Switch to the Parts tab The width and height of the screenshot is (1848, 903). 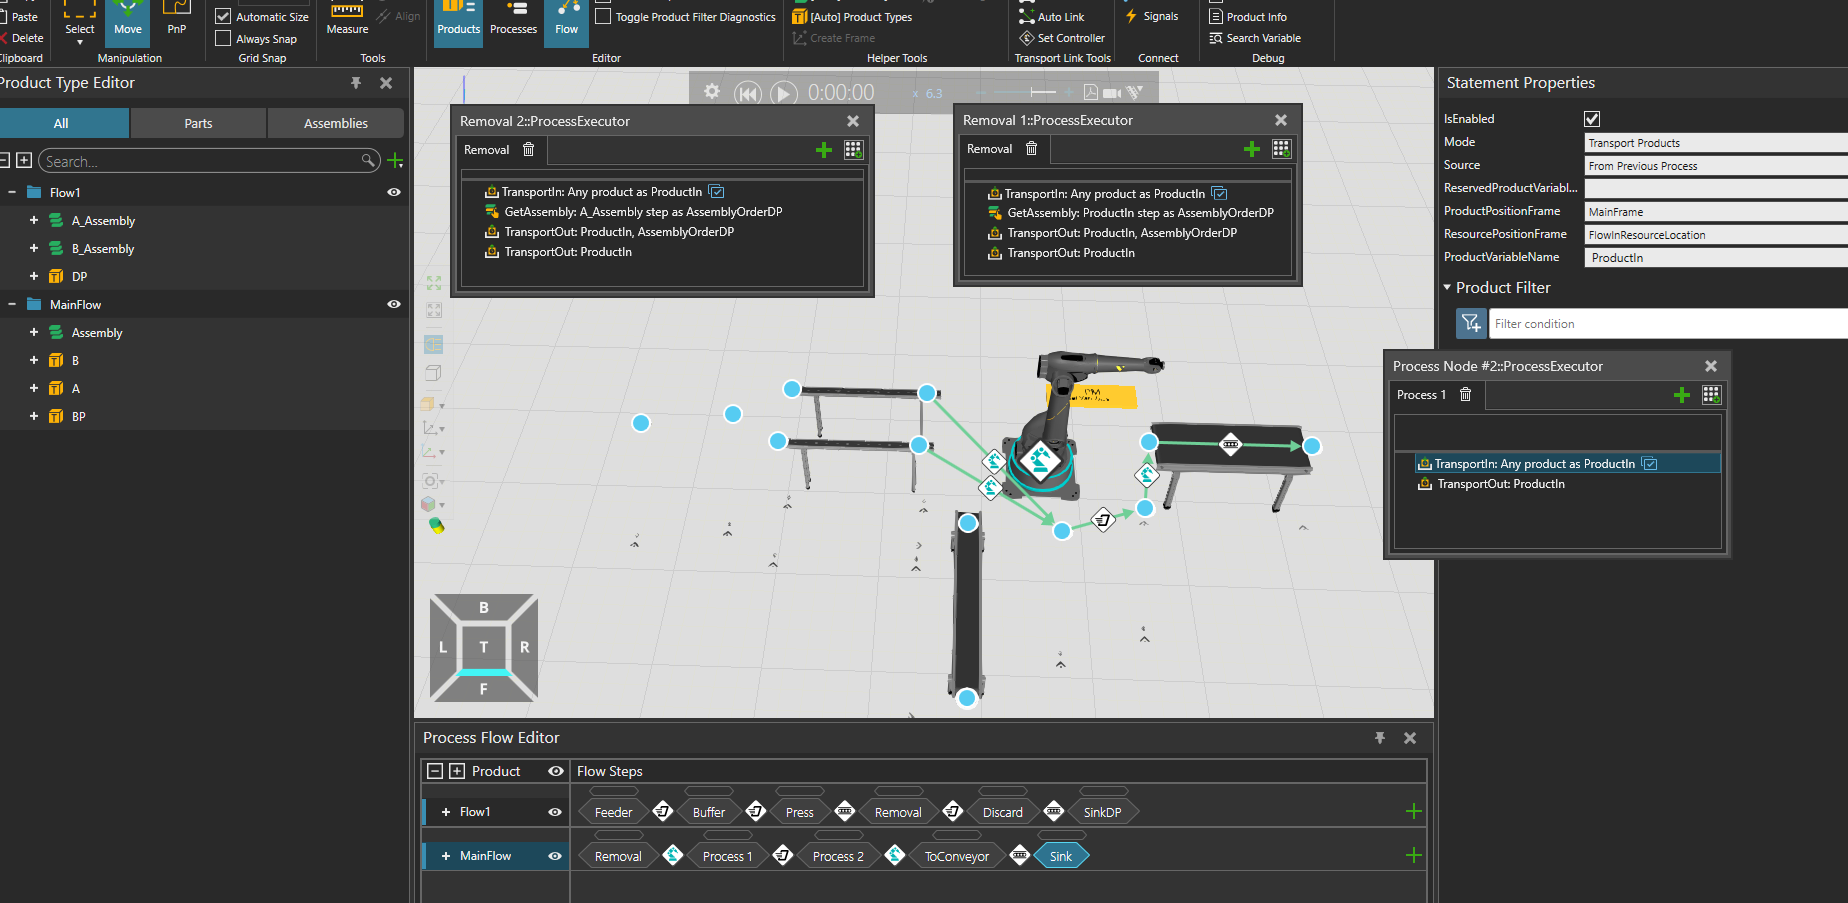[x=198, y=124]
